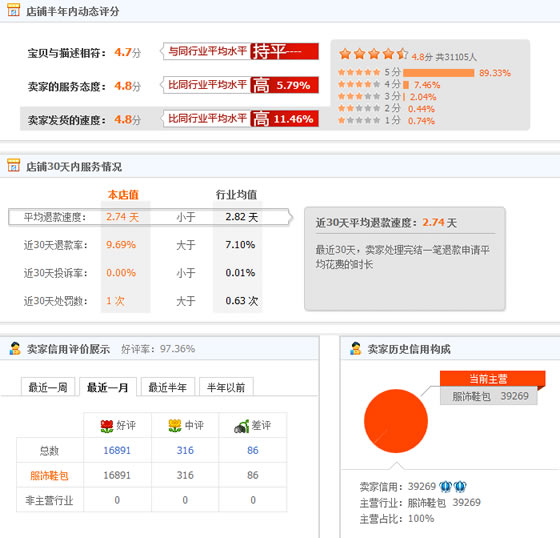Click the orange 5分 89.33% rating bar
Screen dimensions: 560x538
pos(439,73)
